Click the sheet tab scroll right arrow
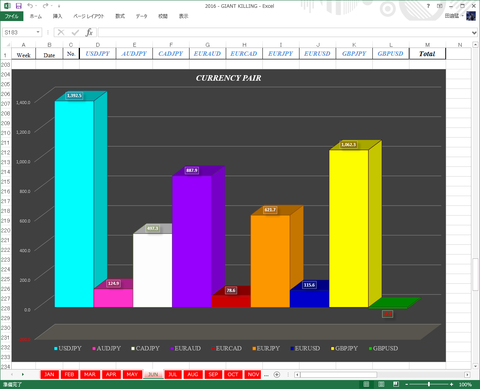This screenshot has width=480, height=389. 23,375
